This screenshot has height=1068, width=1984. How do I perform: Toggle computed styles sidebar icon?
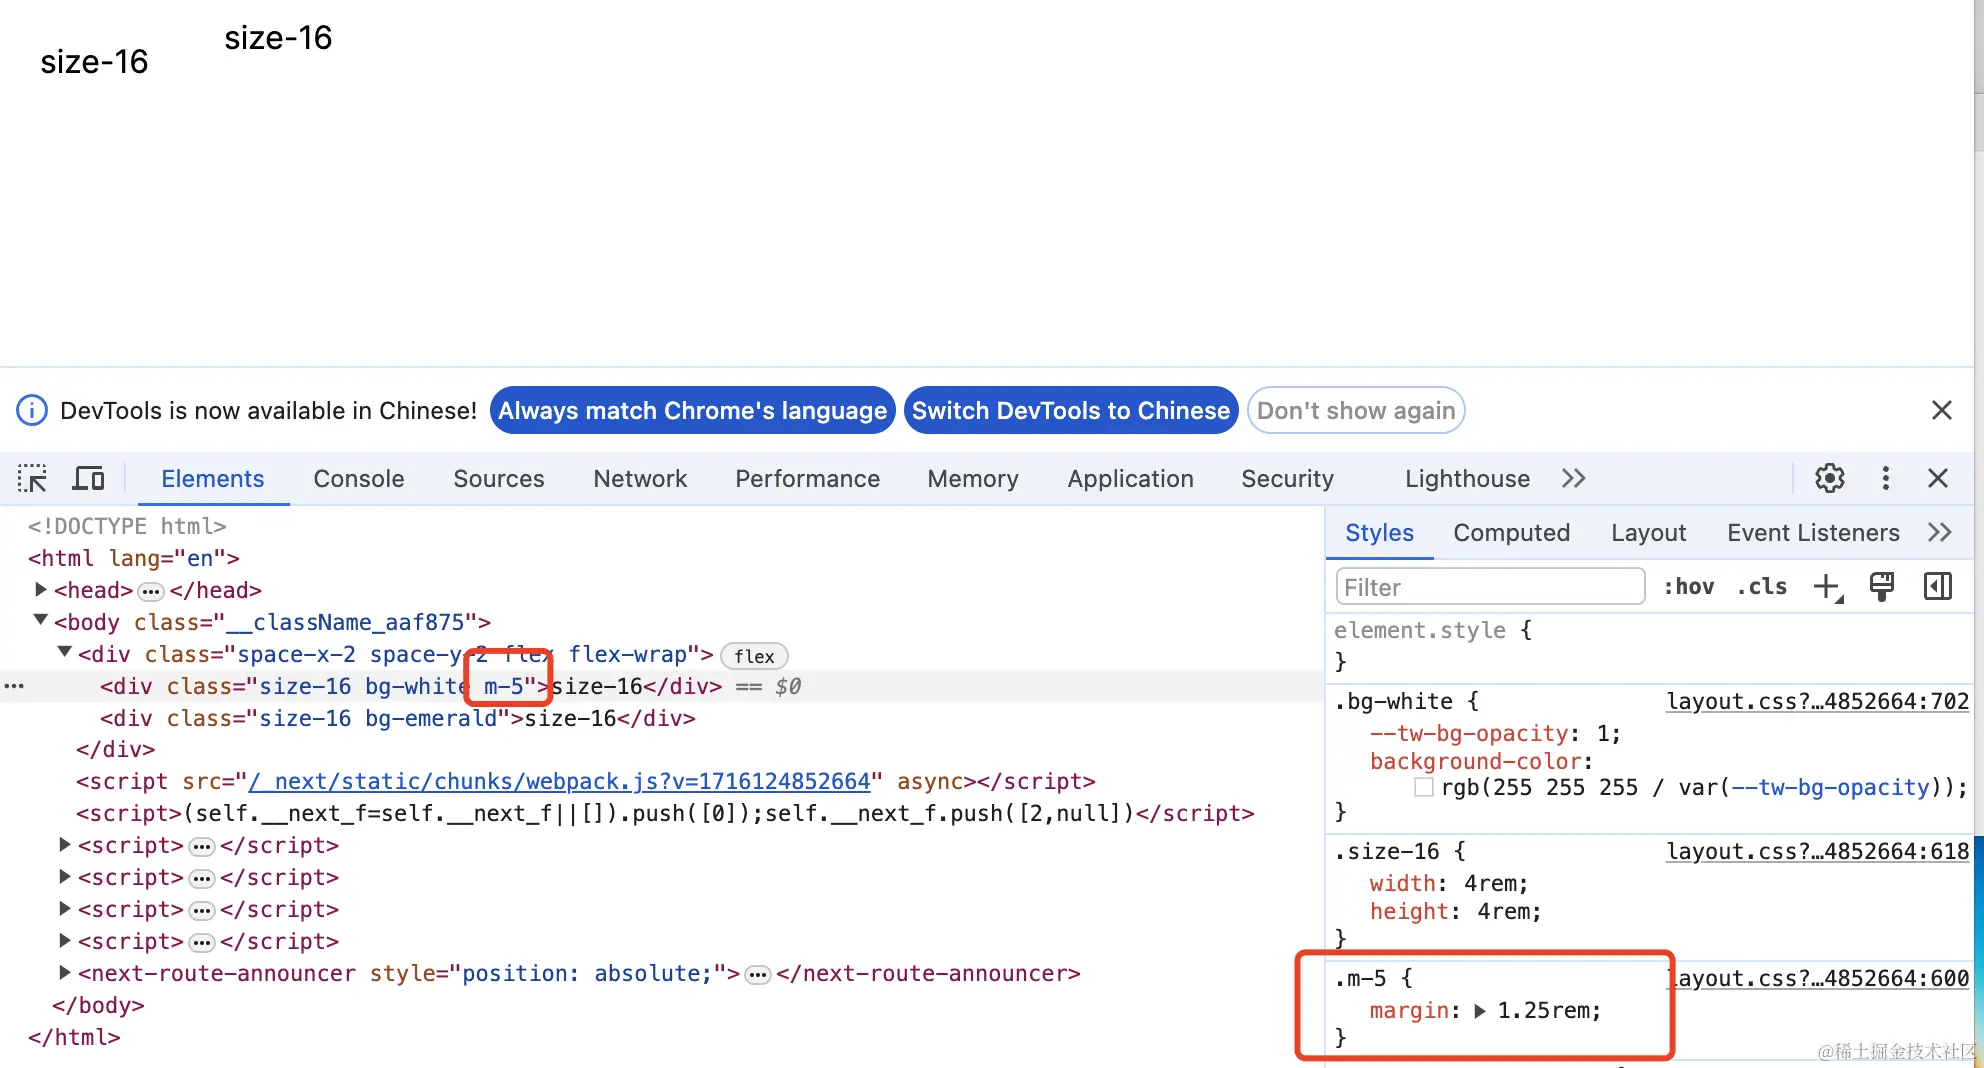[x=1938, y=587]
